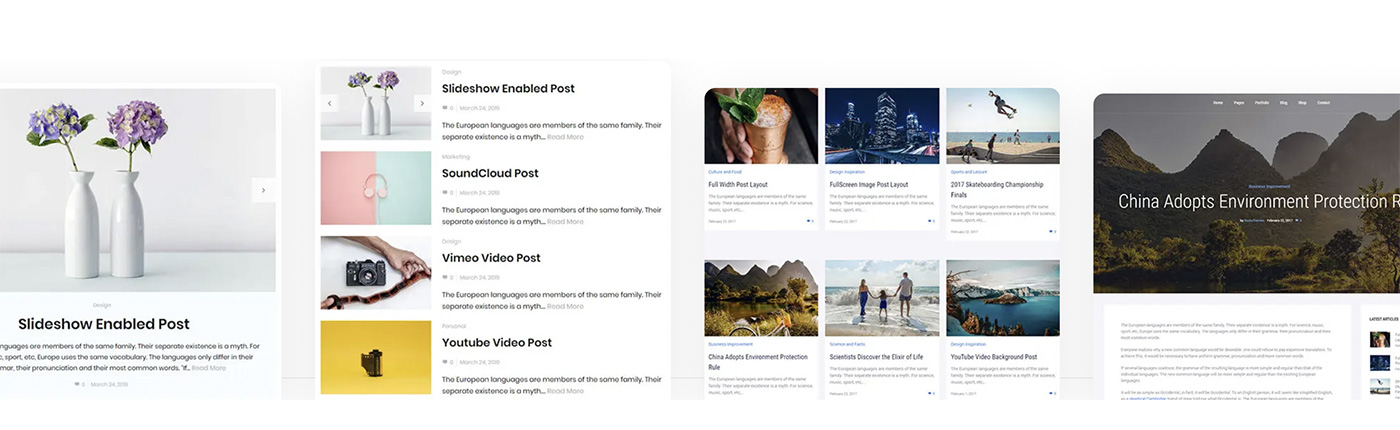Screen dimensions: 1400x430
Task: Open Blog in the landscape page navigation
Action: [1284, 103]
